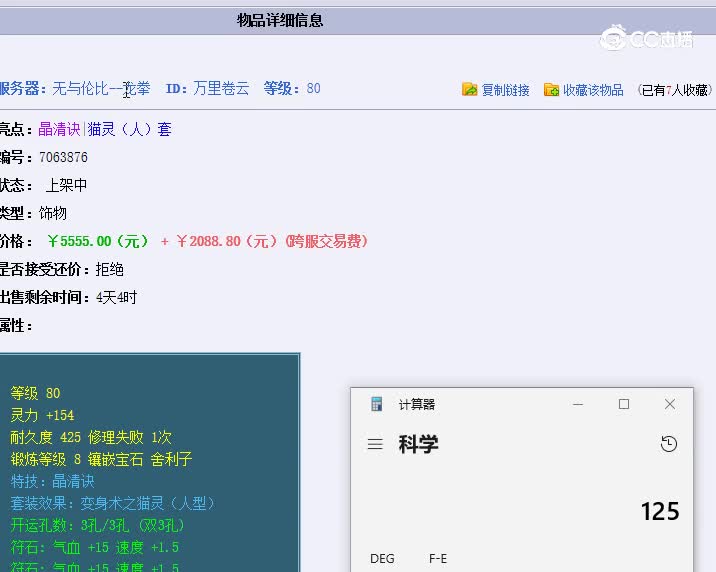Add to favorites with 收藏该物品 link

[593, 90]
